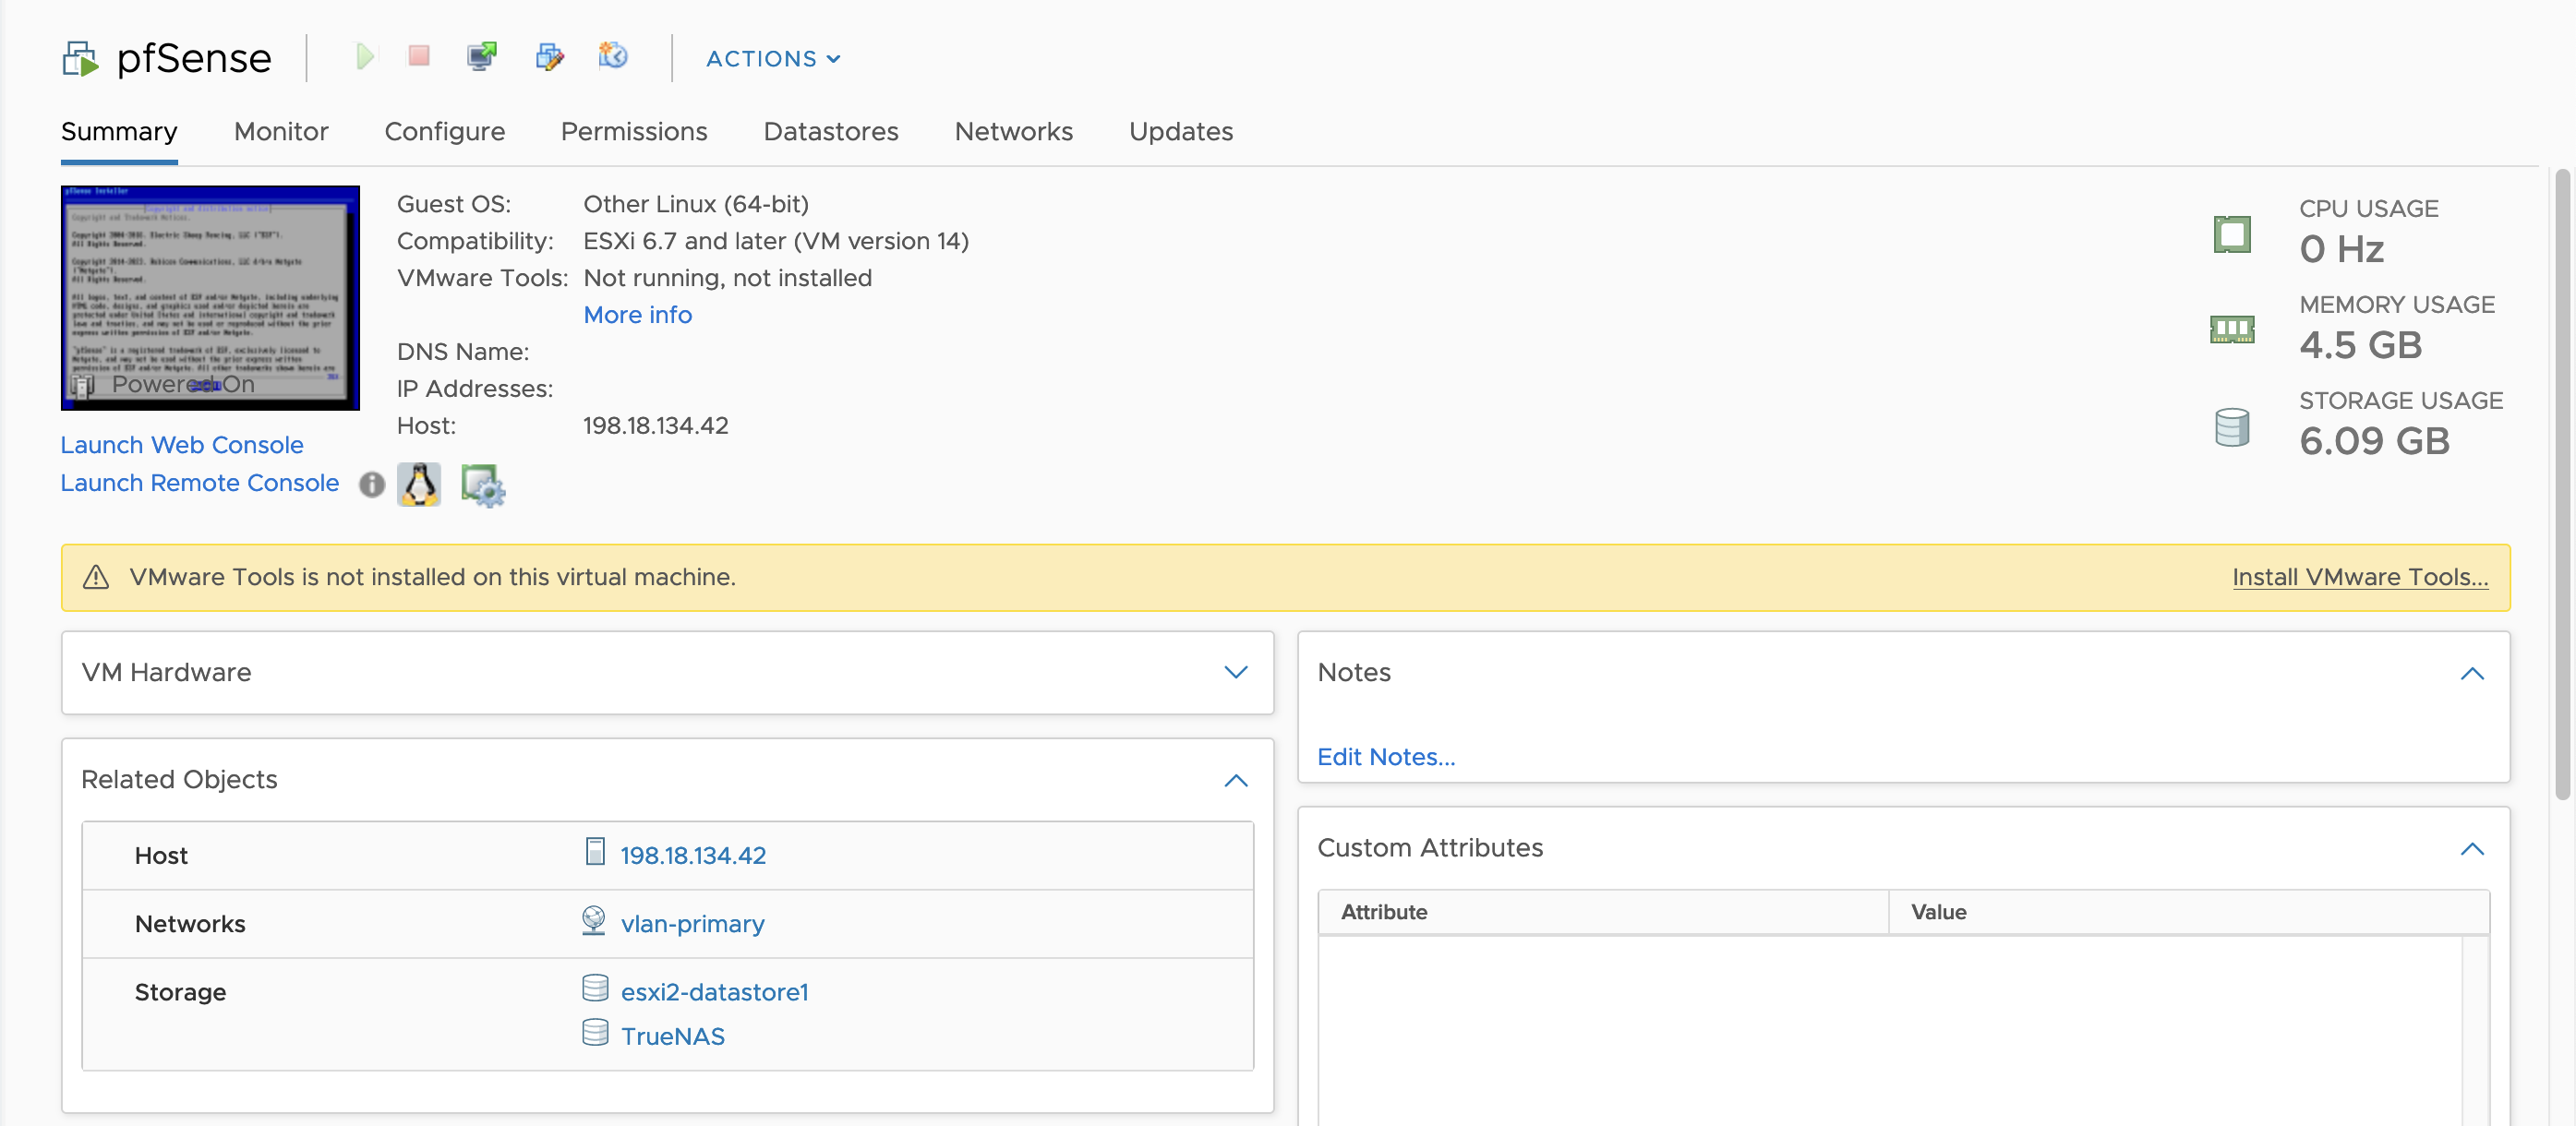The height and width of the screenshot is (1126, 2576).
Task: Click the Remote Console info icon
Action: click(x=372, y=485)
